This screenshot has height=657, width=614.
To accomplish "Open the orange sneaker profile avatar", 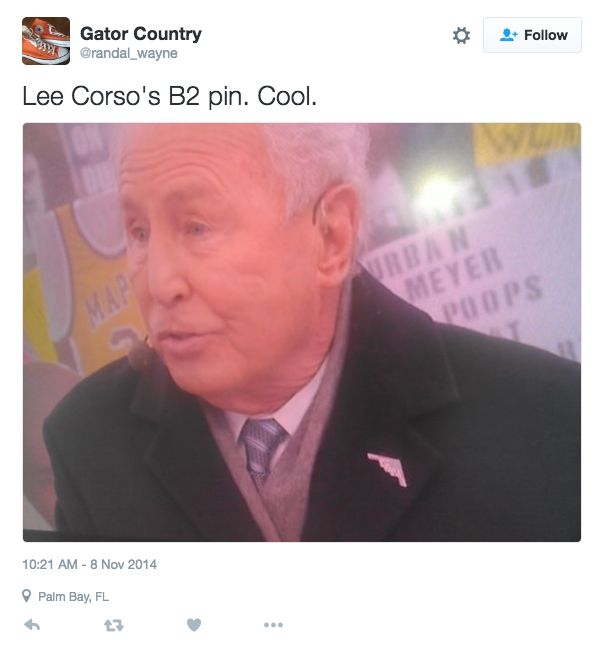I will tap(46, 41).
